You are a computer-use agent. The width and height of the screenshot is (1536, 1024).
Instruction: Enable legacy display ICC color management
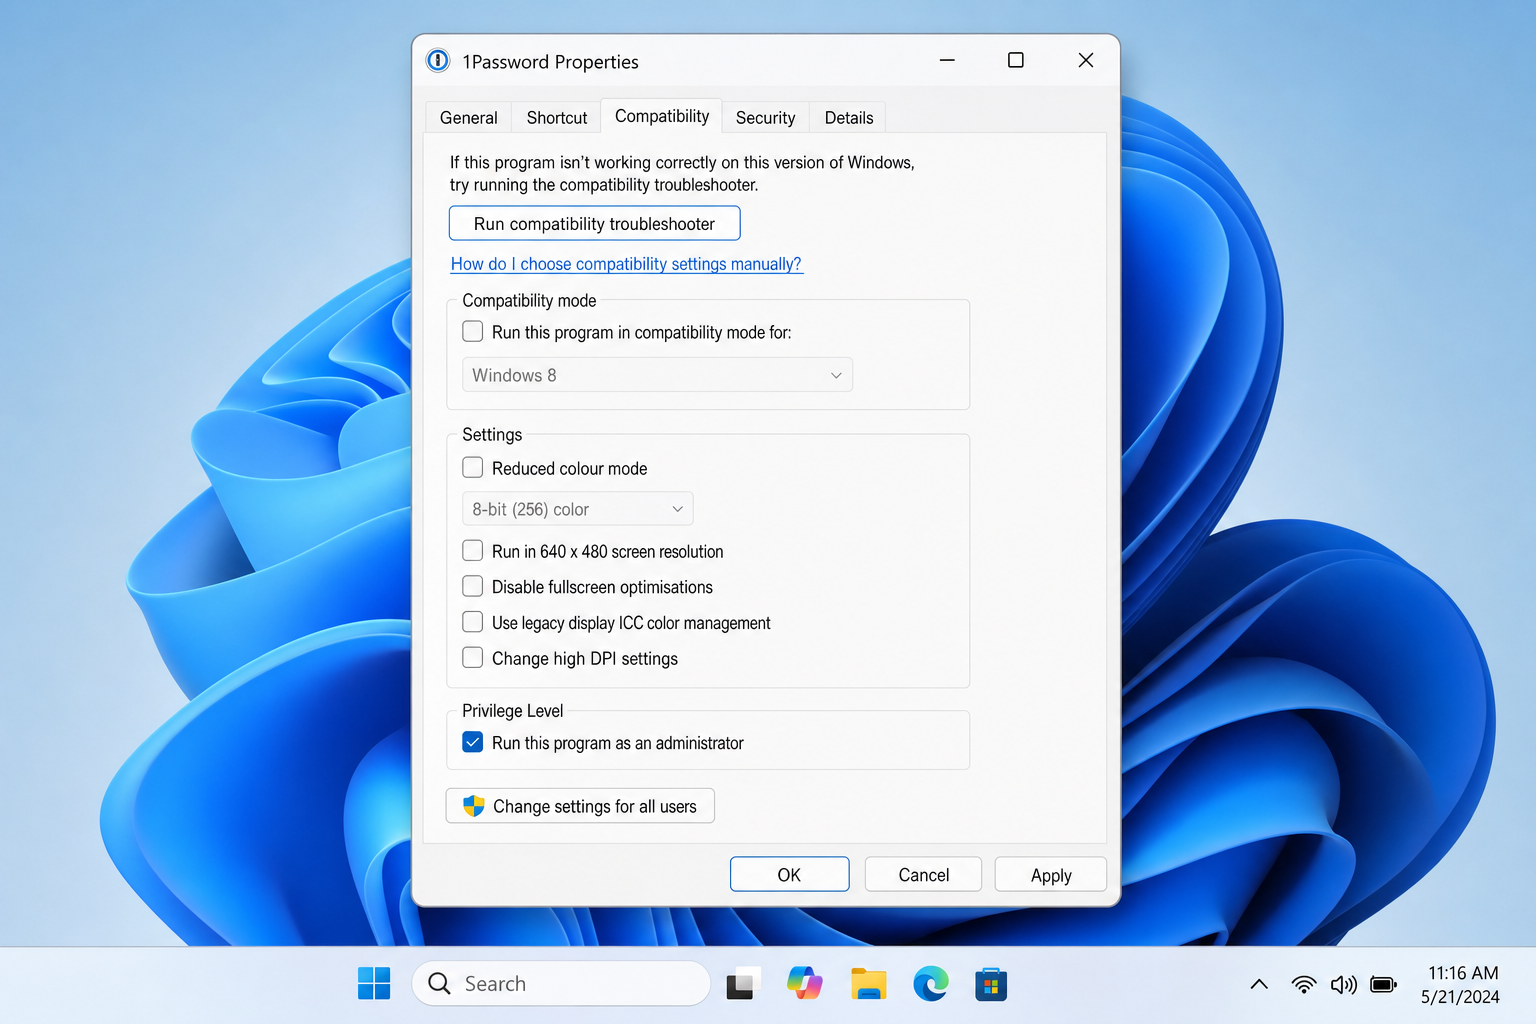click(473, 623)
